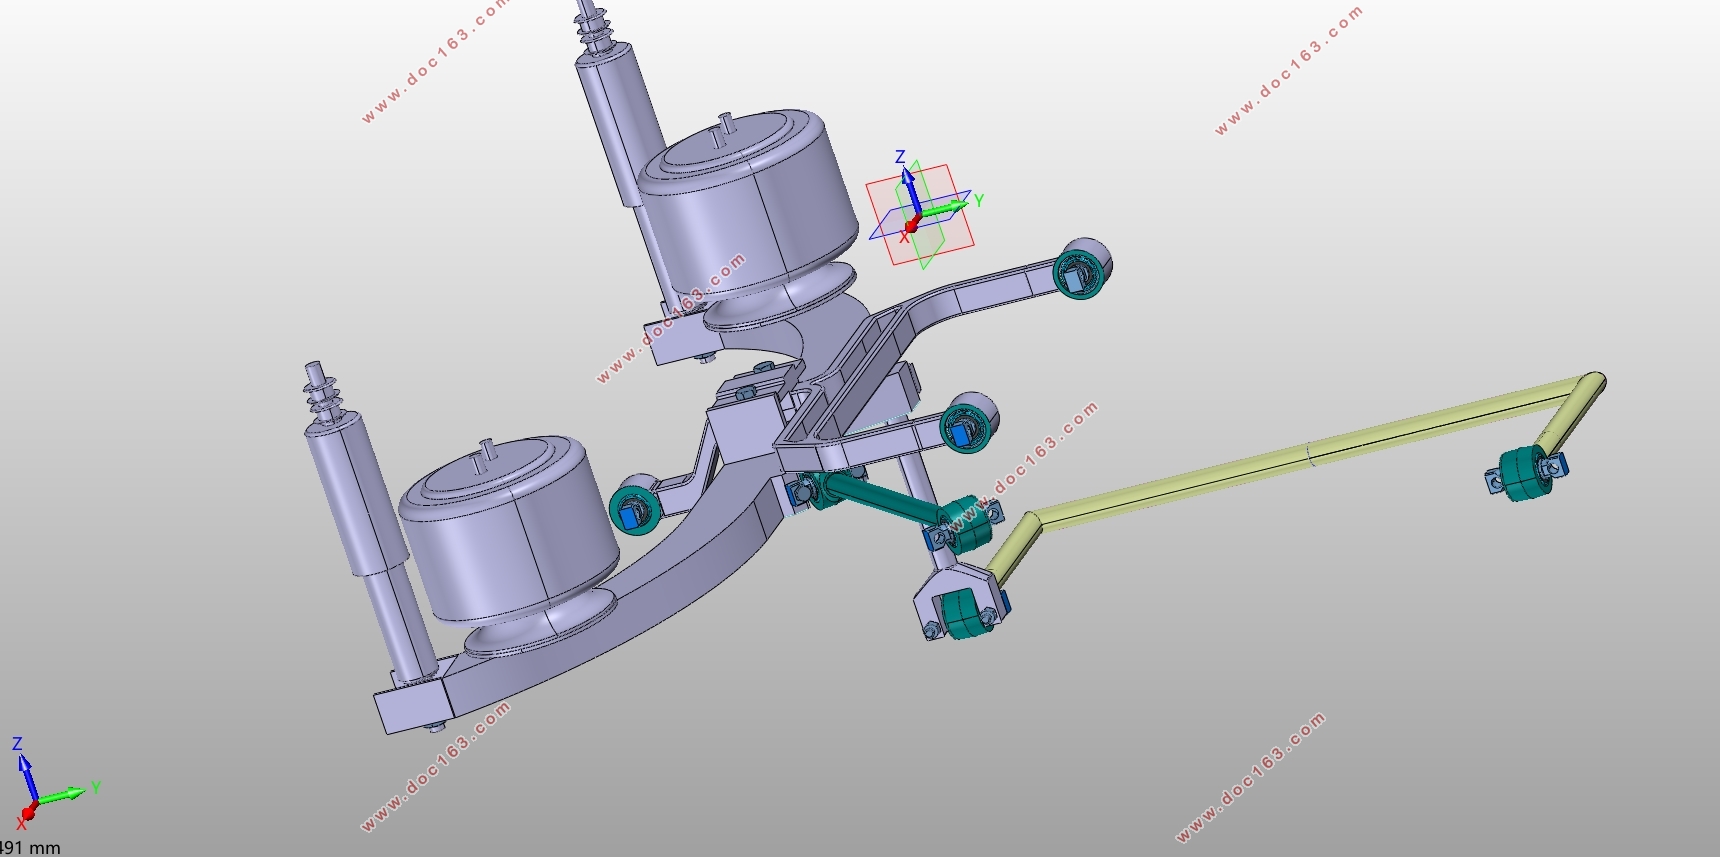Select the red plane square on the center triad

click(919, 215)
